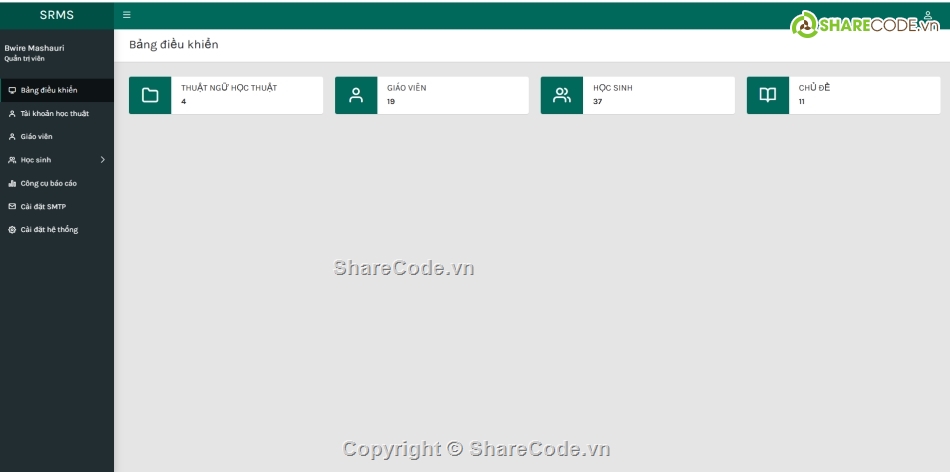Click the gear icon for Cài đặt hệ thống
This screenshot has width=950, height=472.
pos(12,230)
